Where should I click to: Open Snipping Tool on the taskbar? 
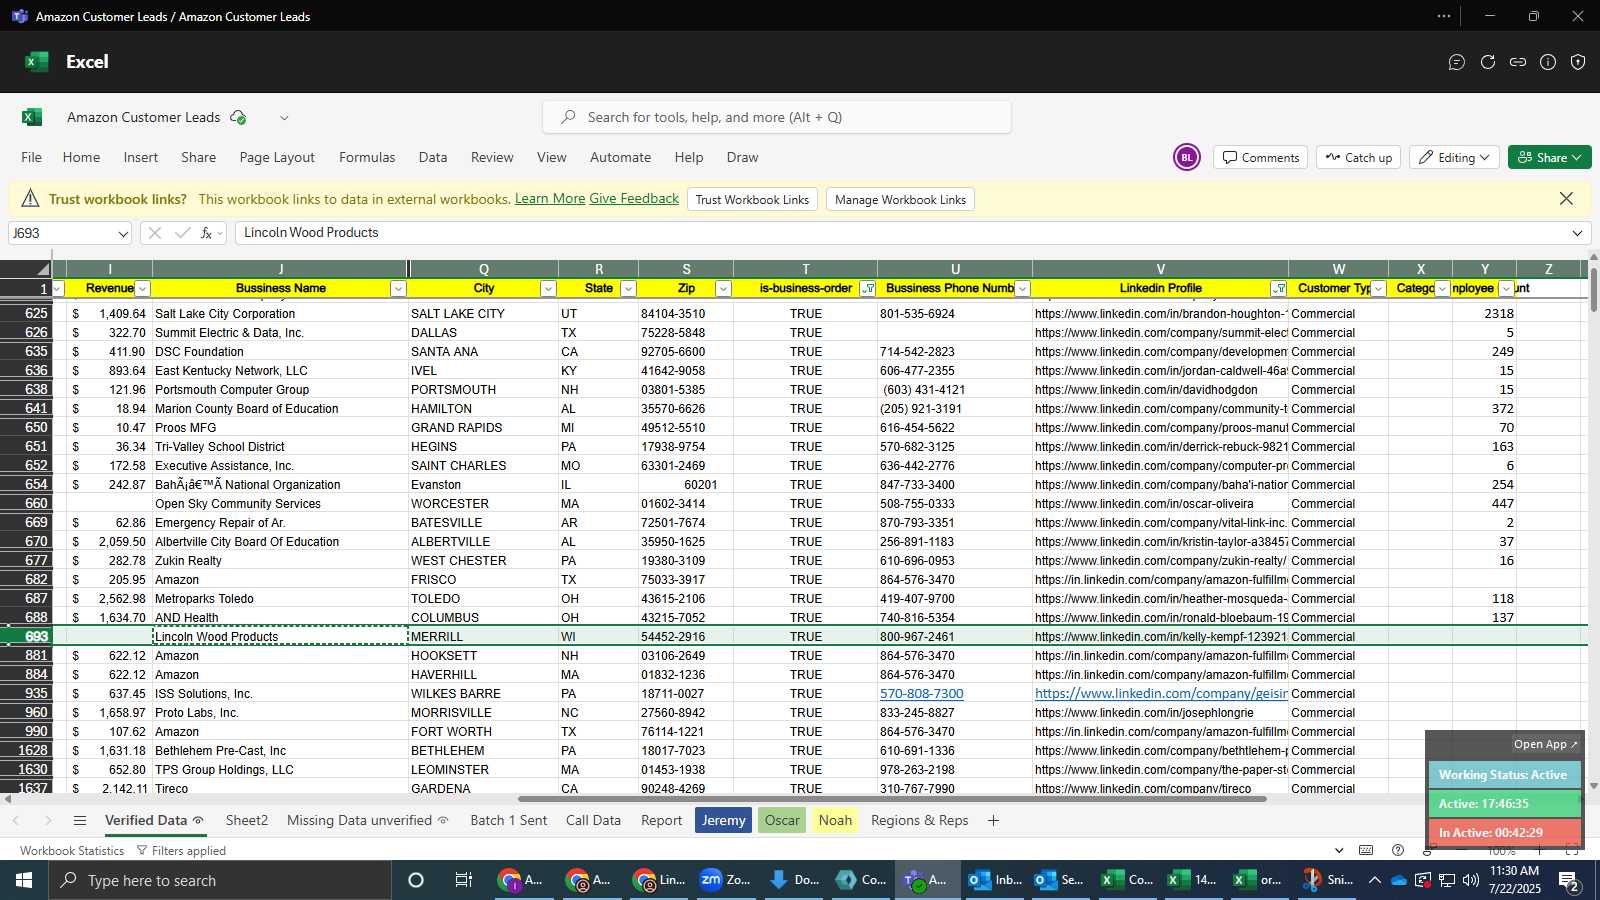click(1327, 880)
